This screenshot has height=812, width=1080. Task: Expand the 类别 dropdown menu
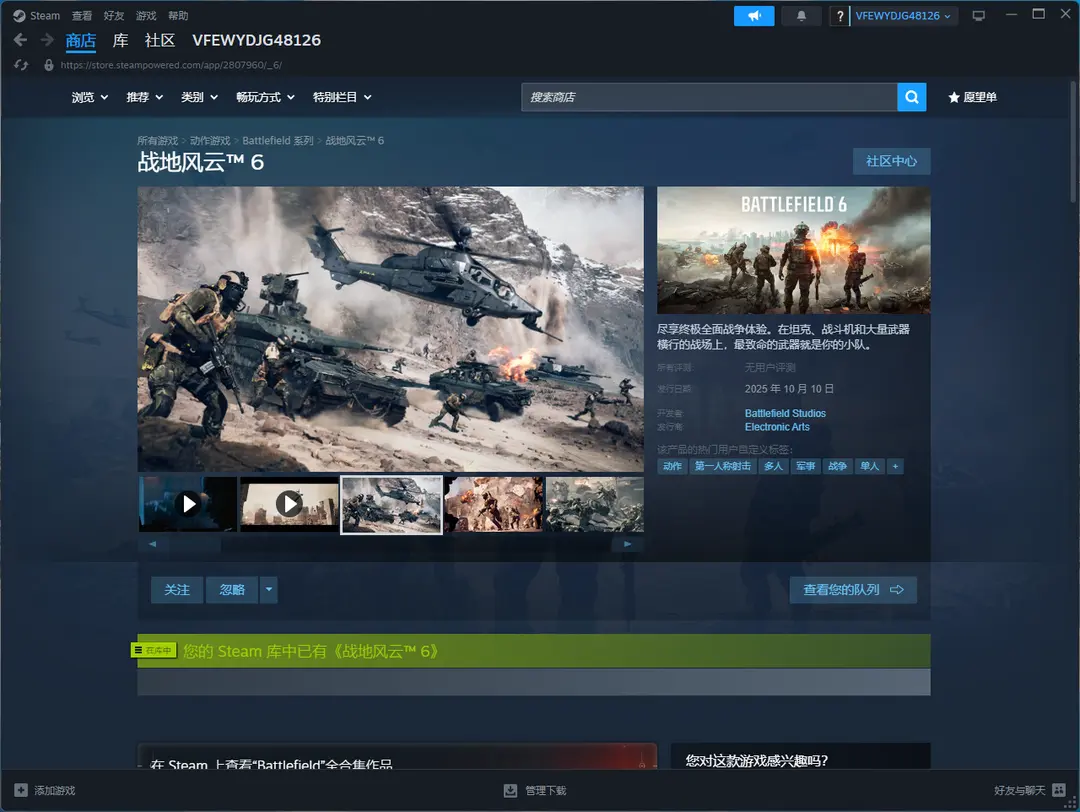pyautogui.click(x=199, y=97)
